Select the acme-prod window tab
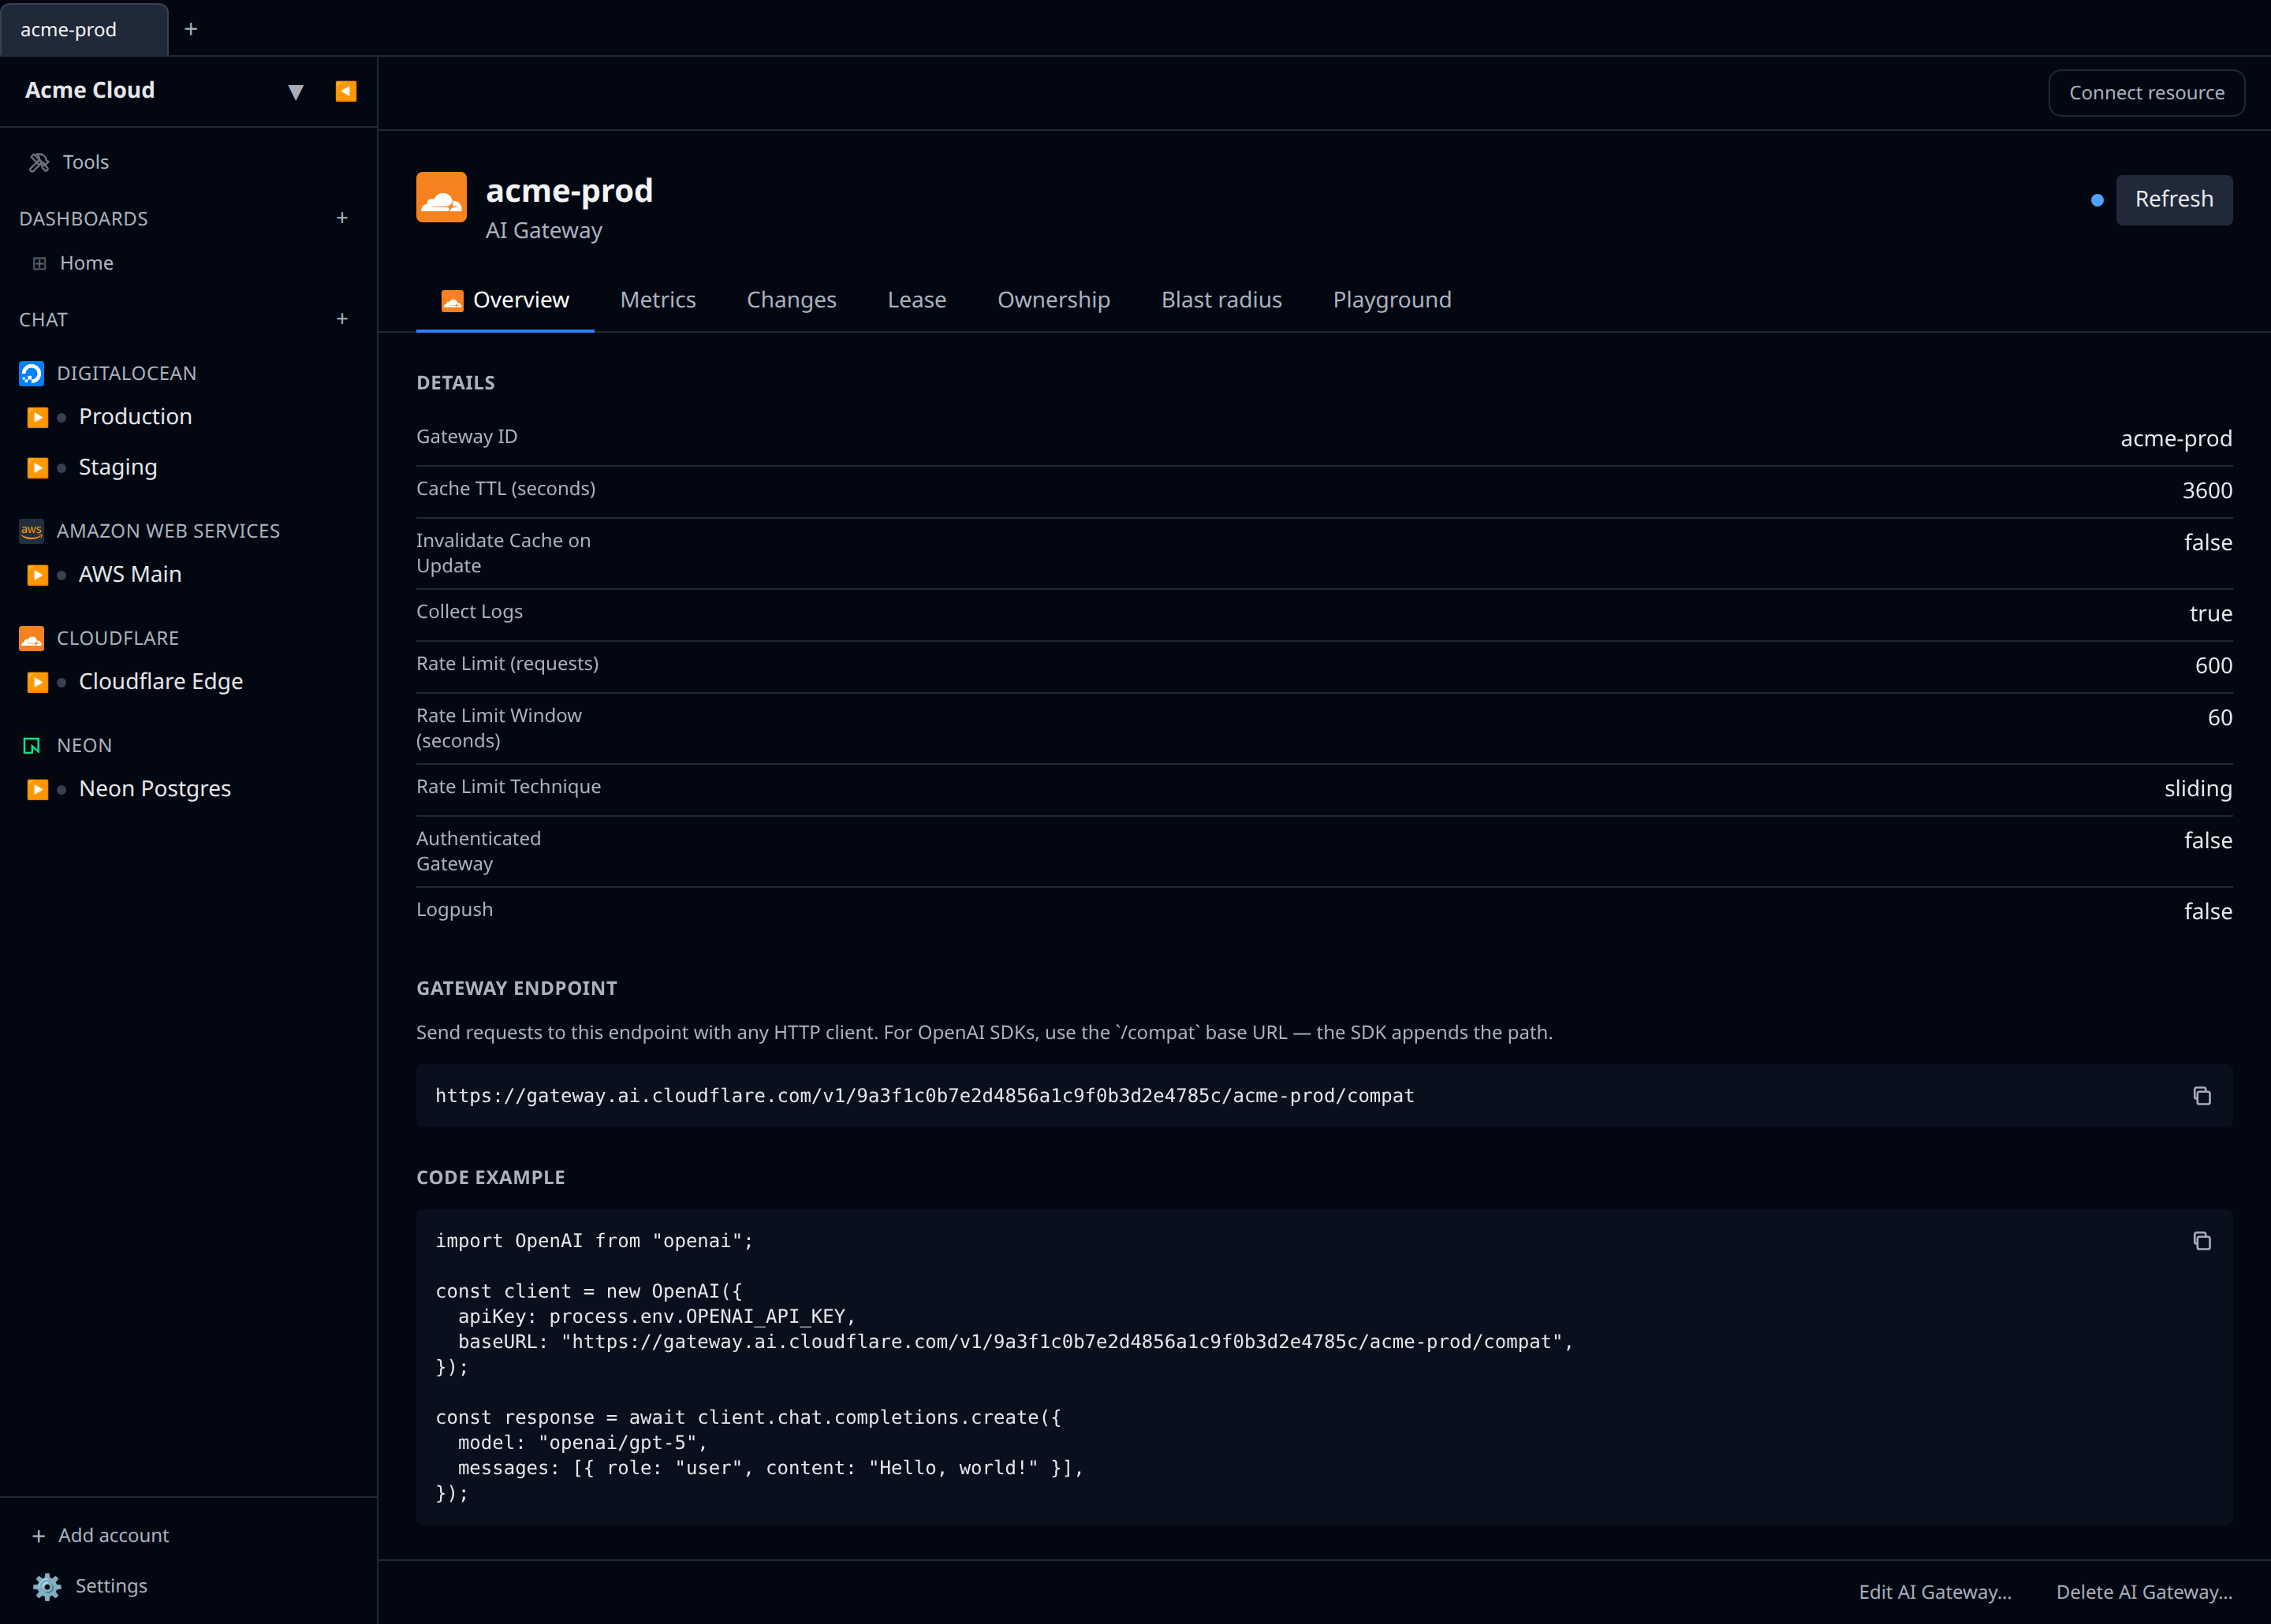This screenshot has width=2271, height=1624. tap(84, 29)
